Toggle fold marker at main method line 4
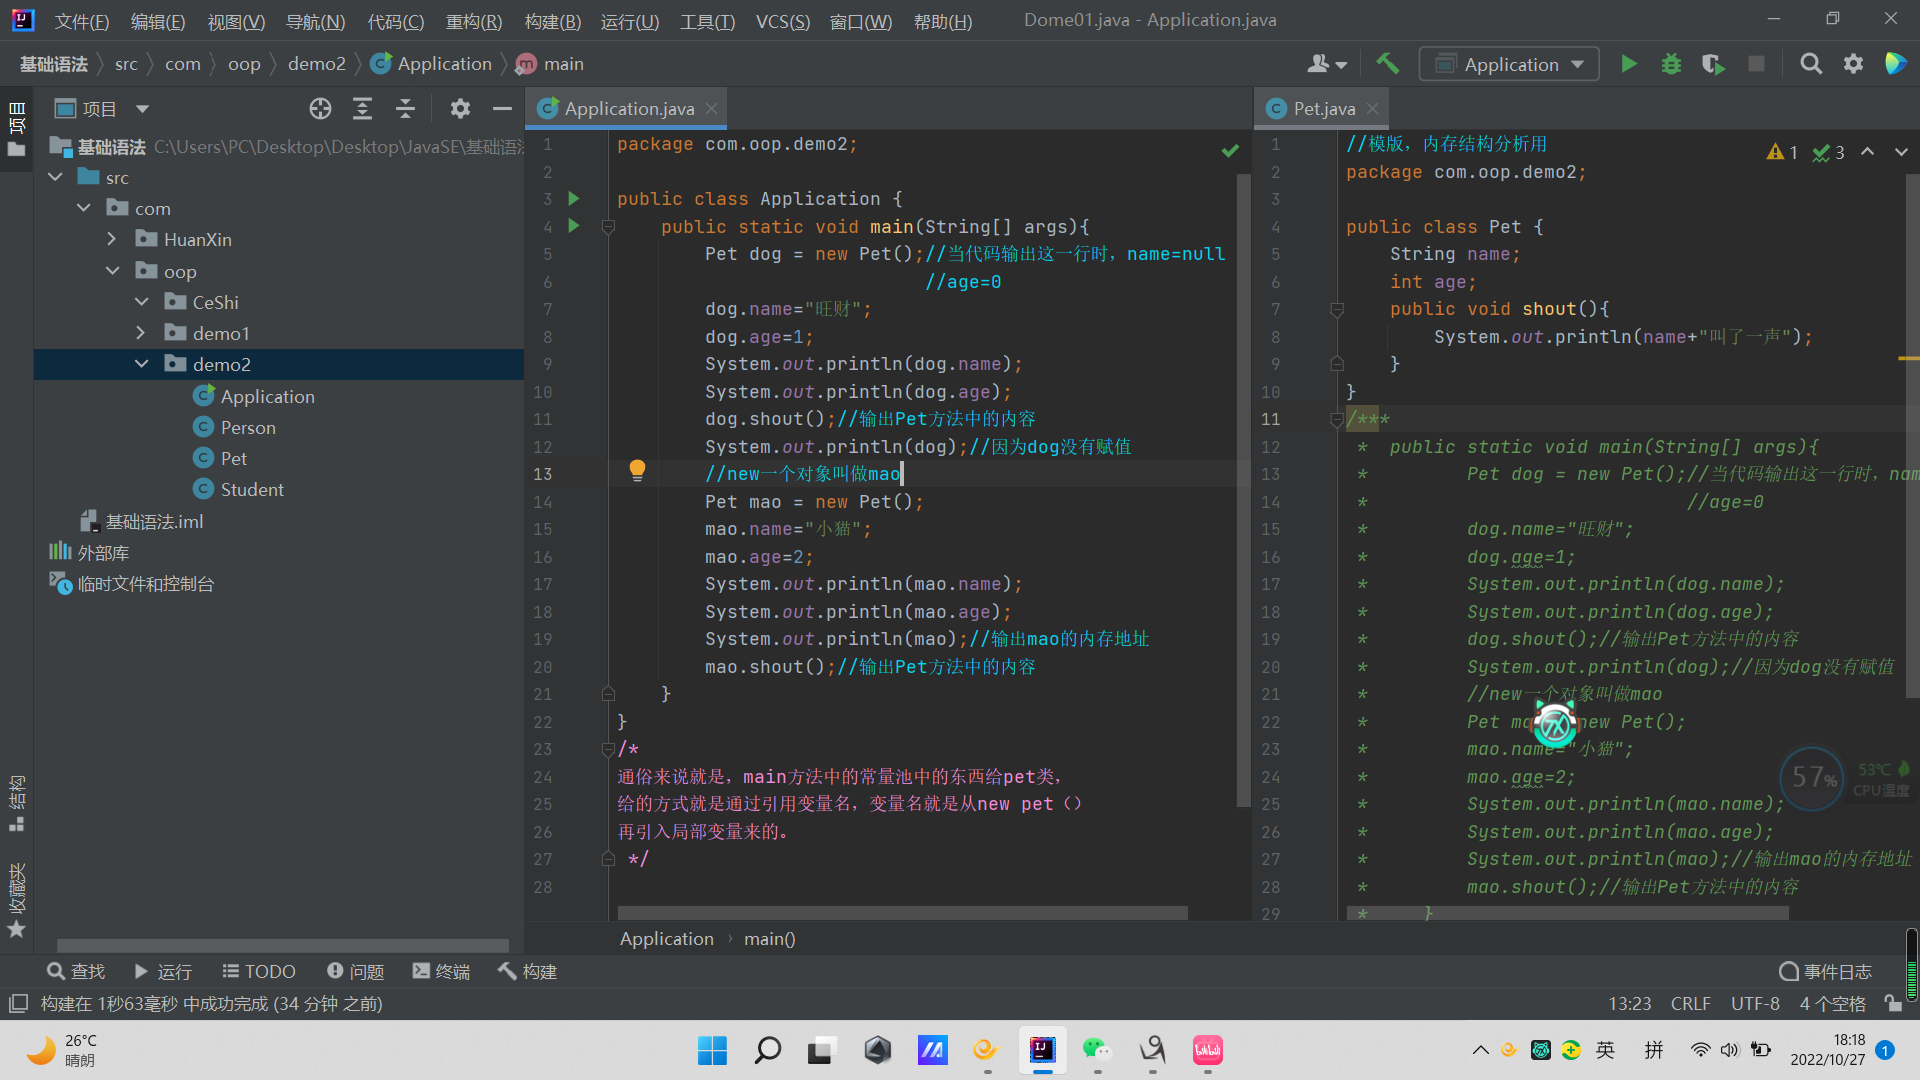 coord(608,227)
